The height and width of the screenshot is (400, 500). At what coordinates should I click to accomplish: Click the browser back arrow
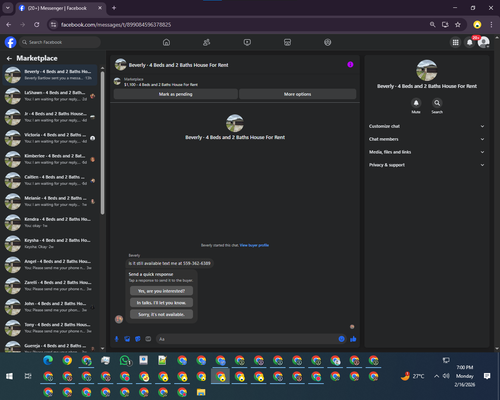click(9, 25)
